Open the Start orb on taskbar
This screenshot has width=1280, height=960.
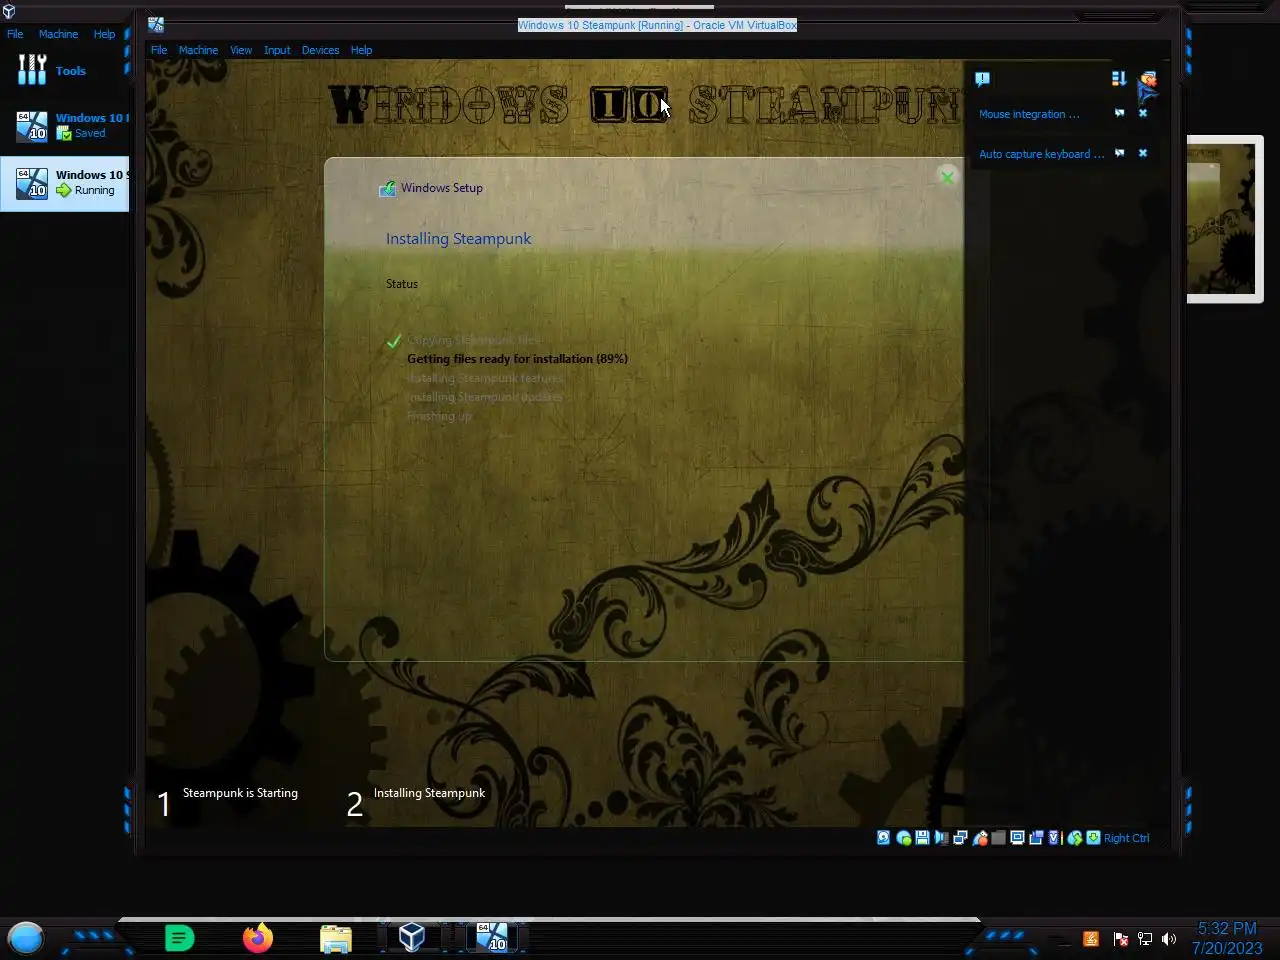[x=26, y=938]
